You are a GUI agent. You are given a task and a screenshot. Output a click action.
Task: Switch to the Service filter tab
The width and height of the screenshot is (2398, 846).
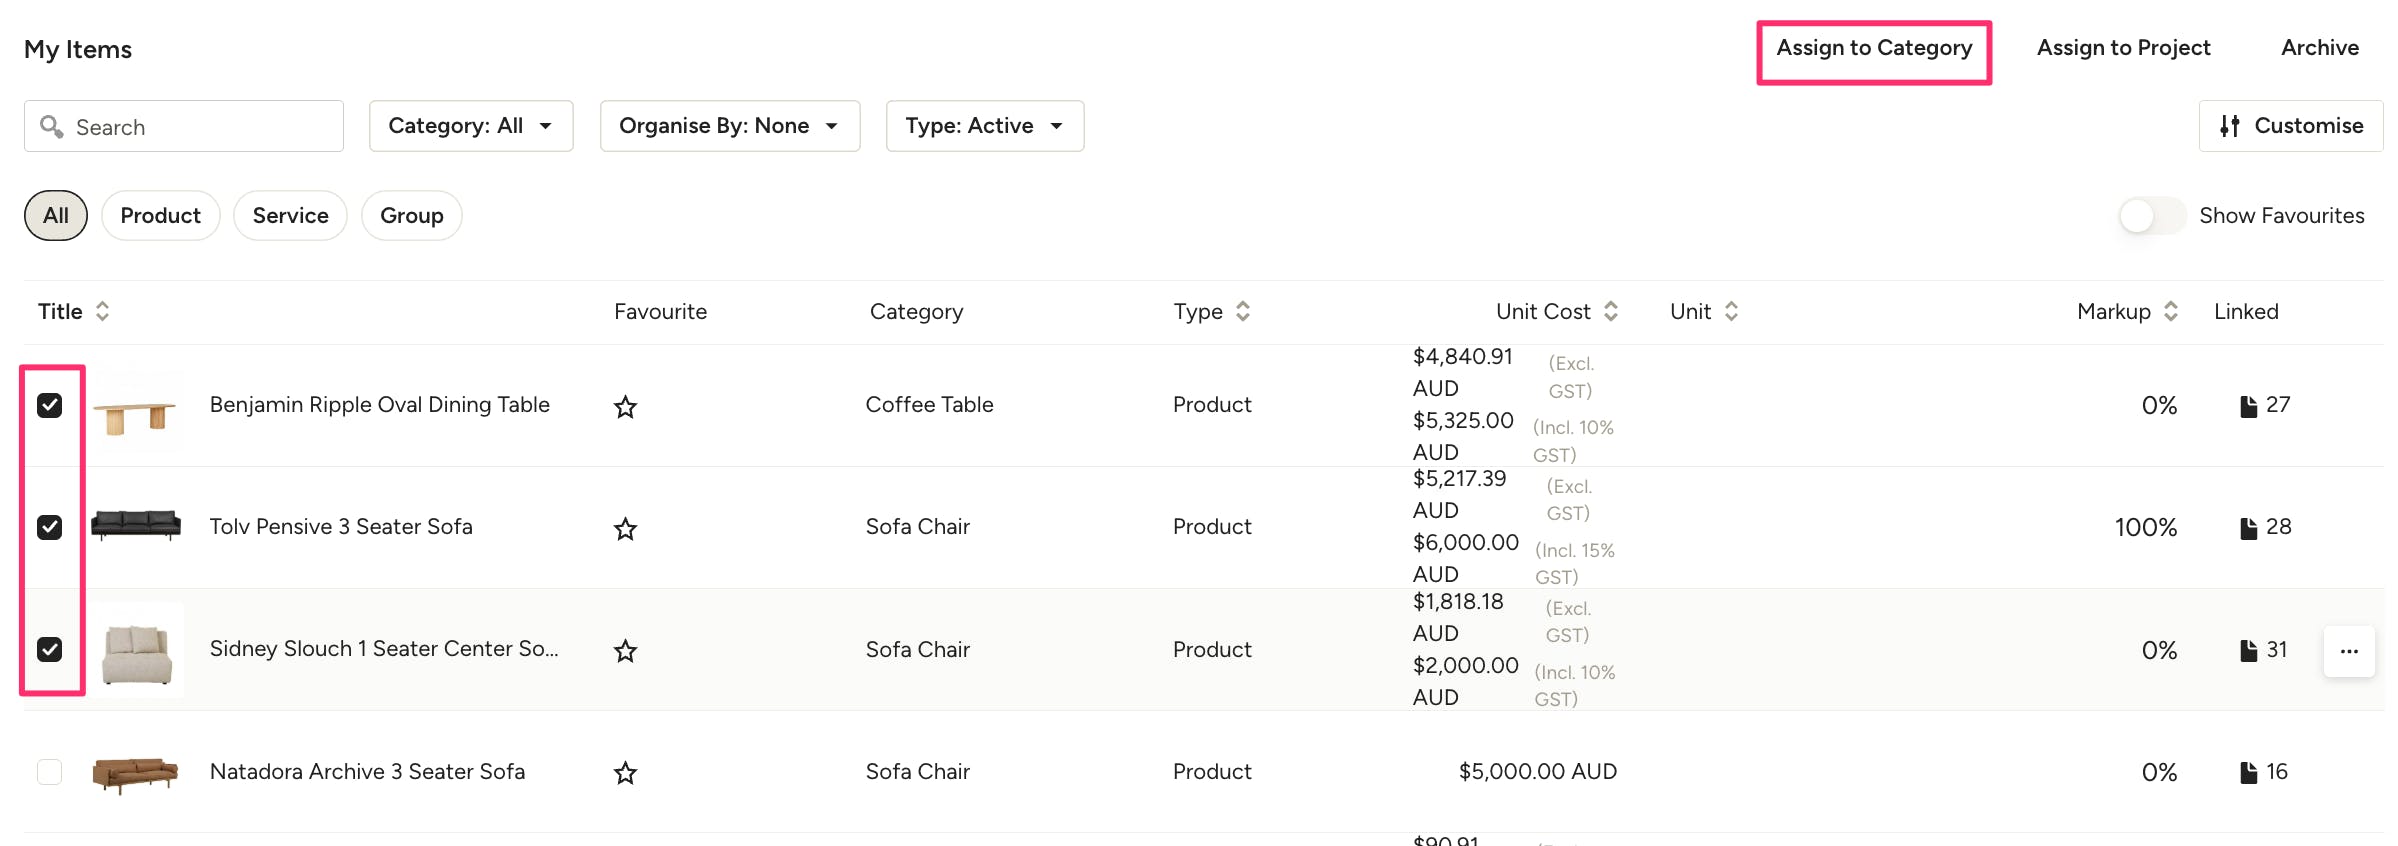pyautogui.click(x=290, y=216)
